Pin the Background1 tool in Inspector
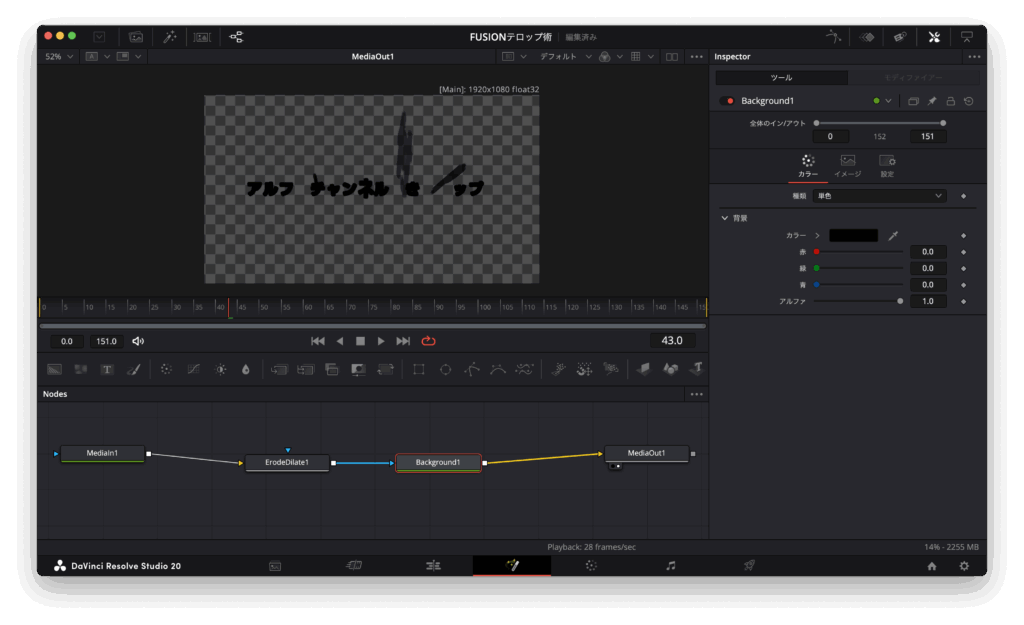Screen dimensions: 1024x625 [x=932, y=101]
